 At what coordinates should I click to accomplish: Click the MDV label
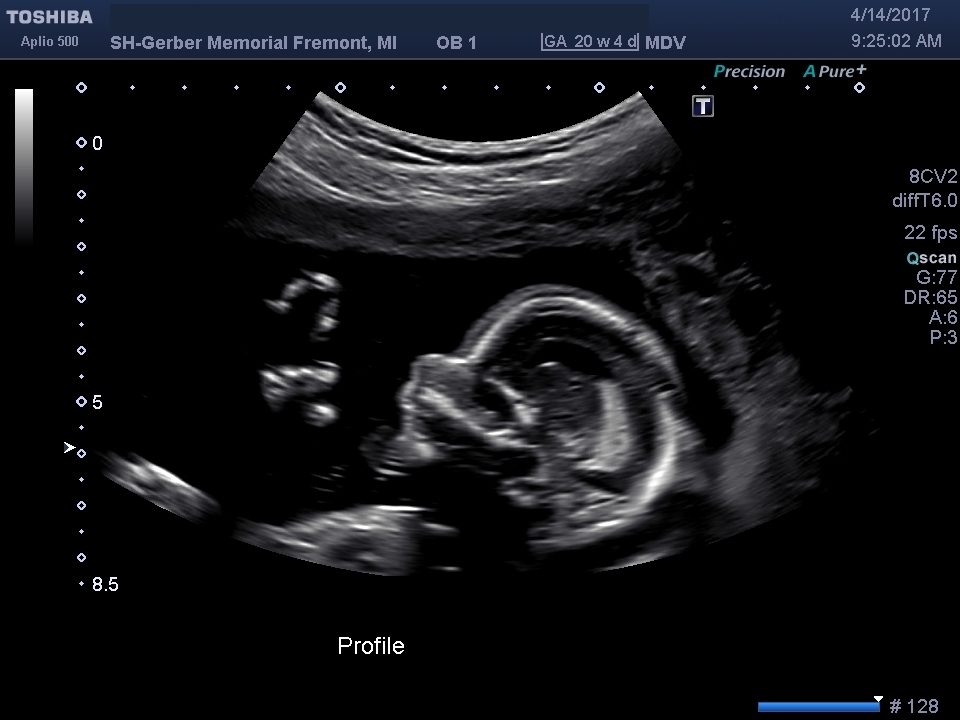click(665, 43)
